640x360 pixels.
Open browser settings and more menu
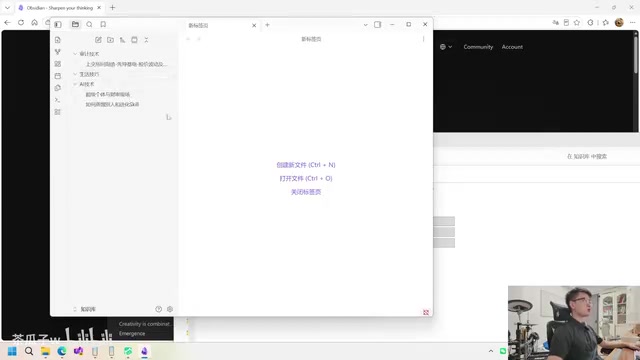[x=632, y=22]
